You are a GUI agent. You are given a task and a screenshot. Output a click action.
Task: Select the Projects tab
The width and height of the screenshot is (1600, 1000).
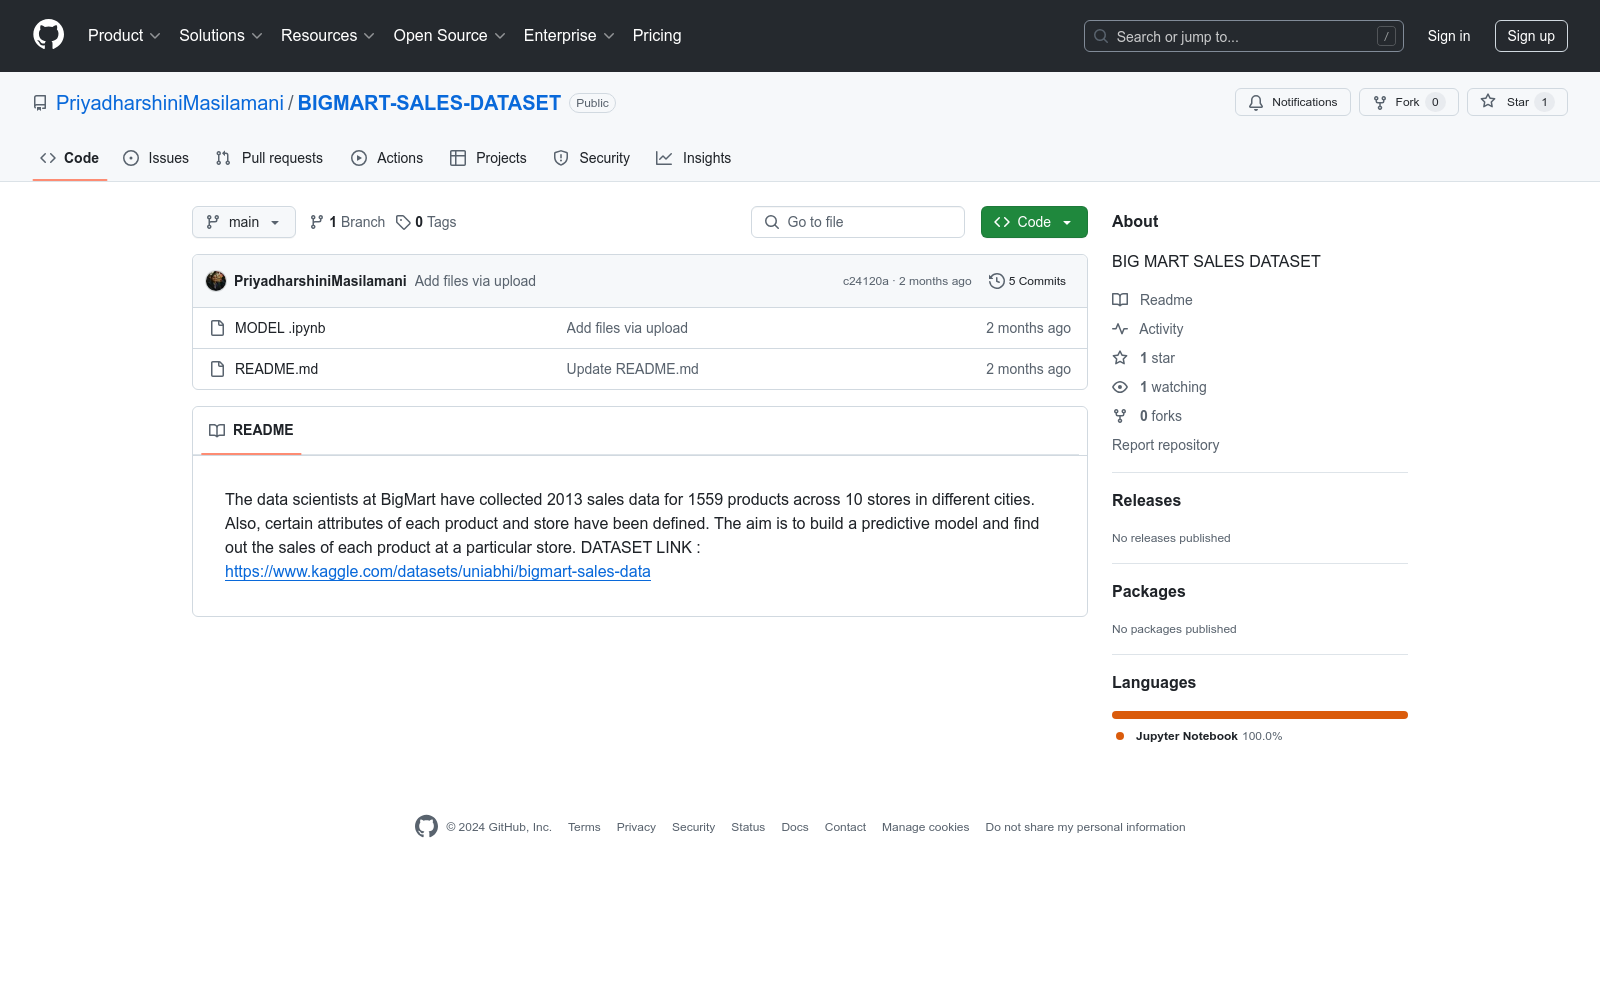488,158
